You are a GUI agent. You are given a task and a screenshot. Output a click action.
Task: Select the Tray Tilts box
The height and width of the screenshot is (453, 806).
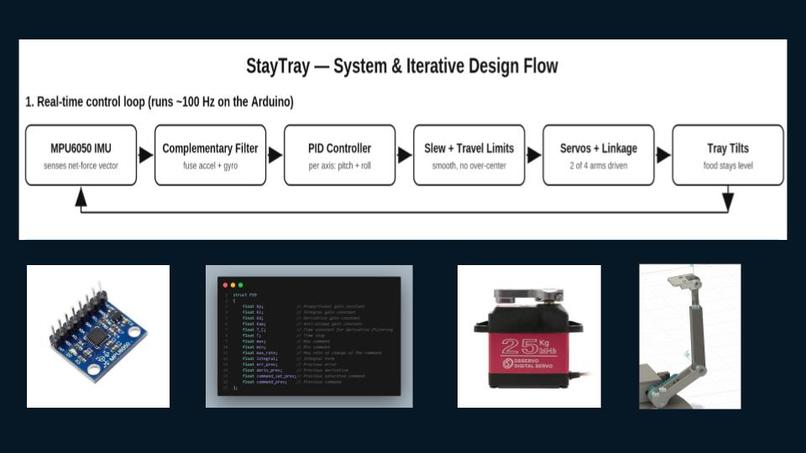point(728,155)
